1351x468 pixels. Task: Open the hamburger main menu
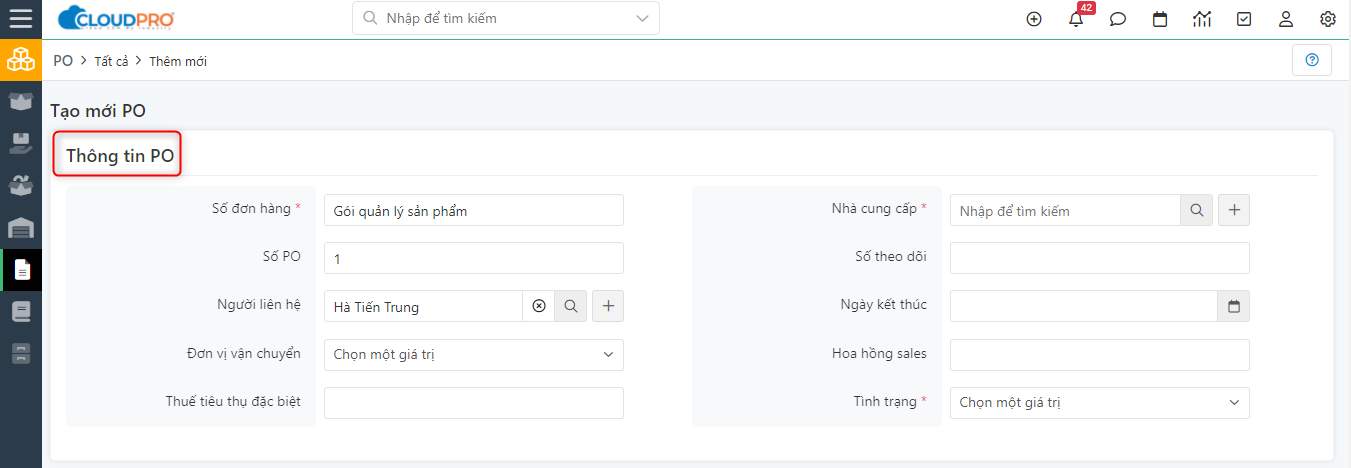point(20,18)
